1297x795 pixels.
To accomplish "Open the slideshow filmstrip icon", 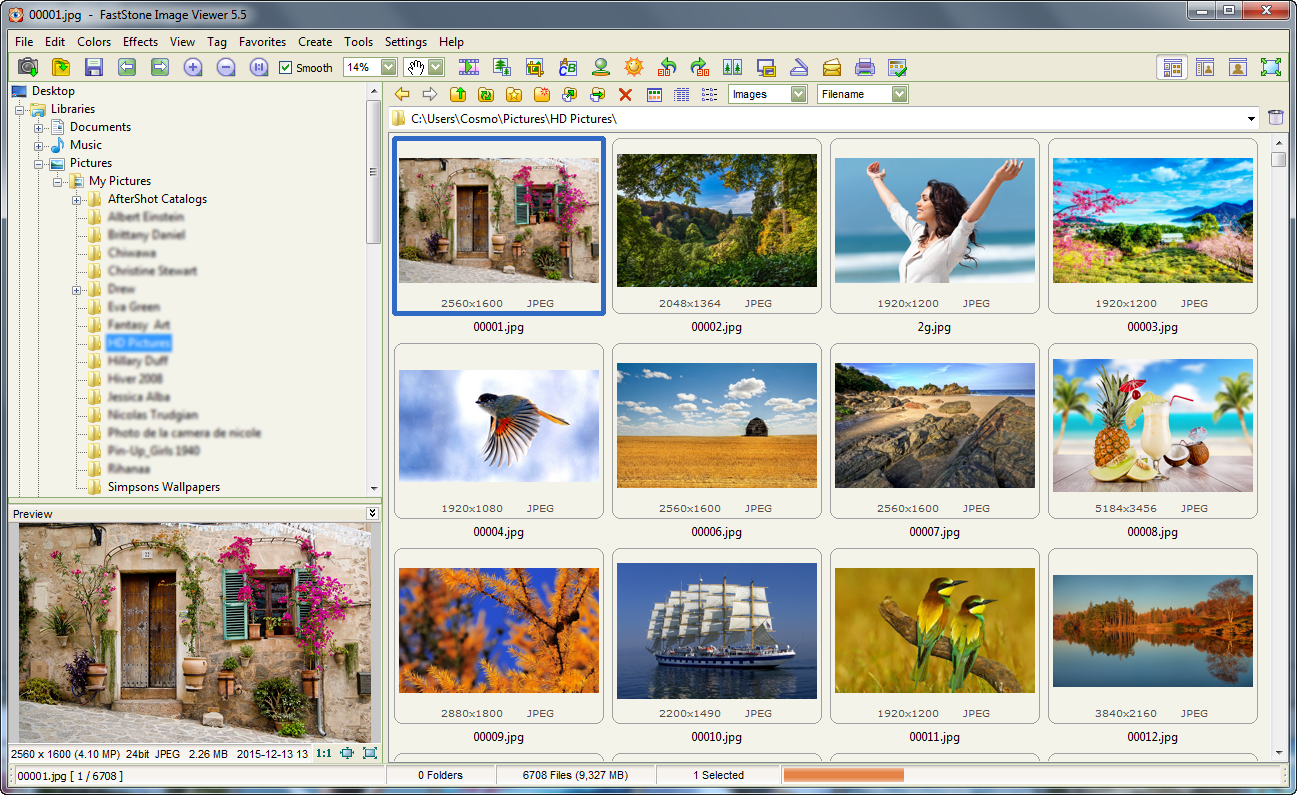I will [469, 67].
